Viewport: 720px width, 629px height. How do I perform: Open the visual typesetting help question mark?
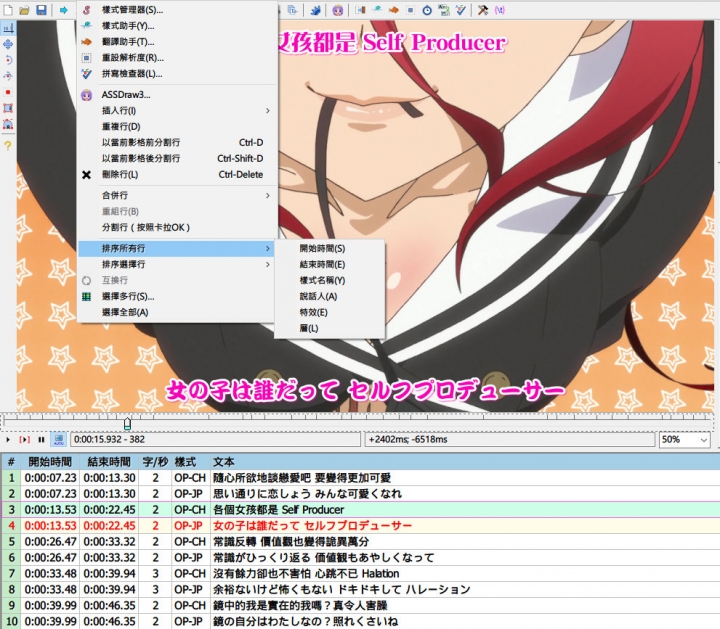point(8,146)
